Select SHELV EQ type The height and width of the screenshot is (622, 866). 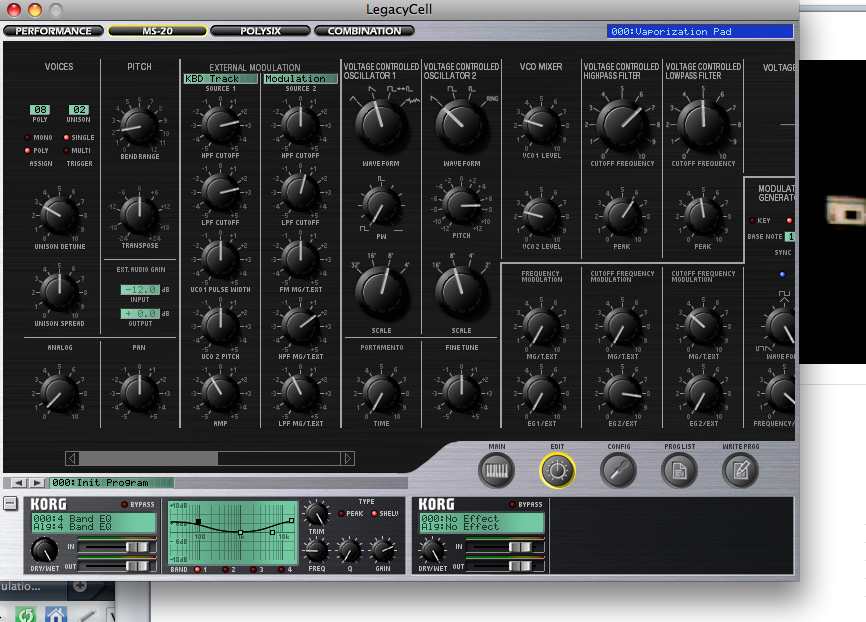374,514
